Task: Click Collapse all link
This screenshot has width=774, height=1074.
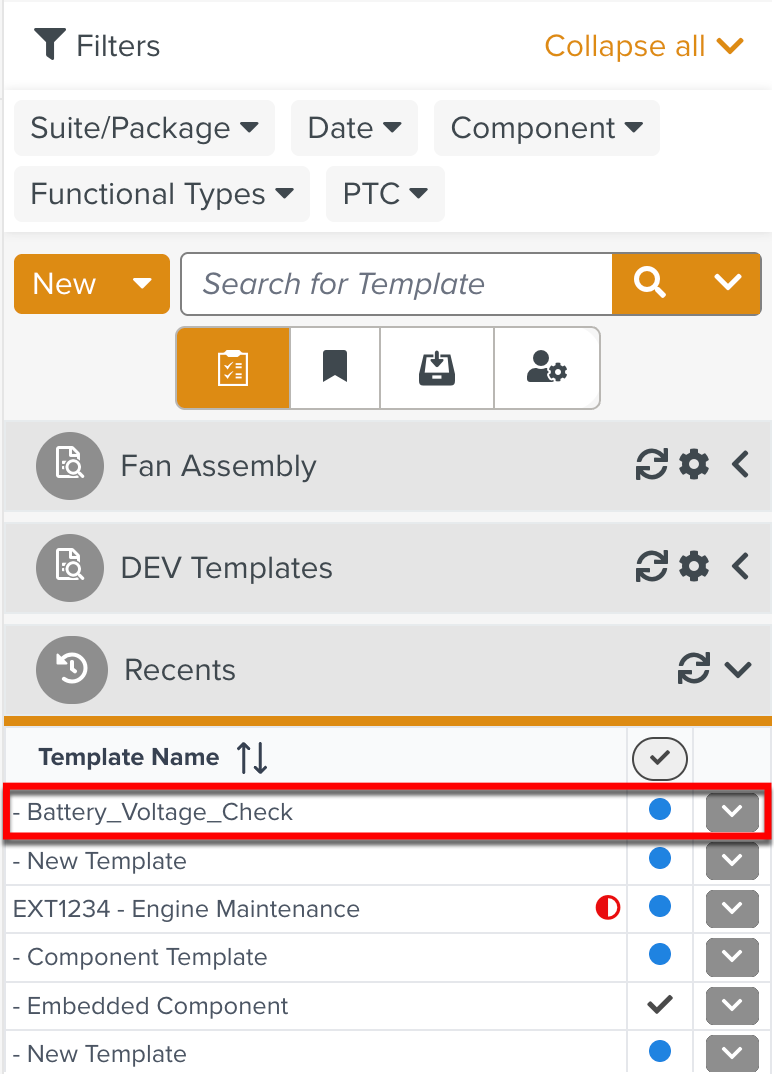Action: pos(643,46)
